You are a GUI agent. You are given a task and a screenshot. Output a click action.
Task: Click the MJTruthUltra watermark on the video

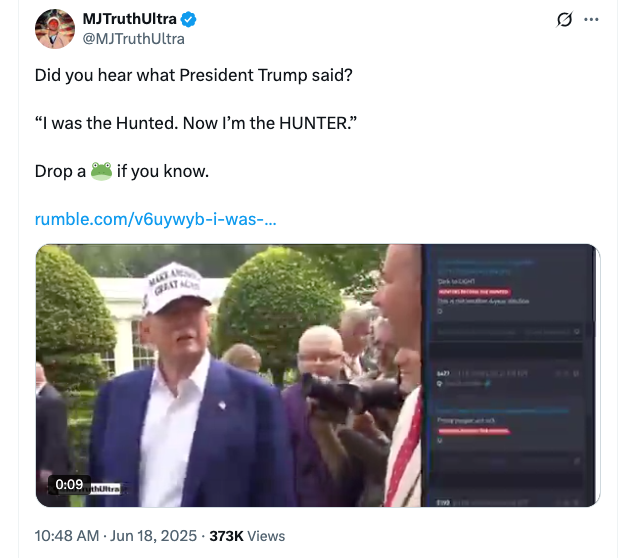[104, 489]
